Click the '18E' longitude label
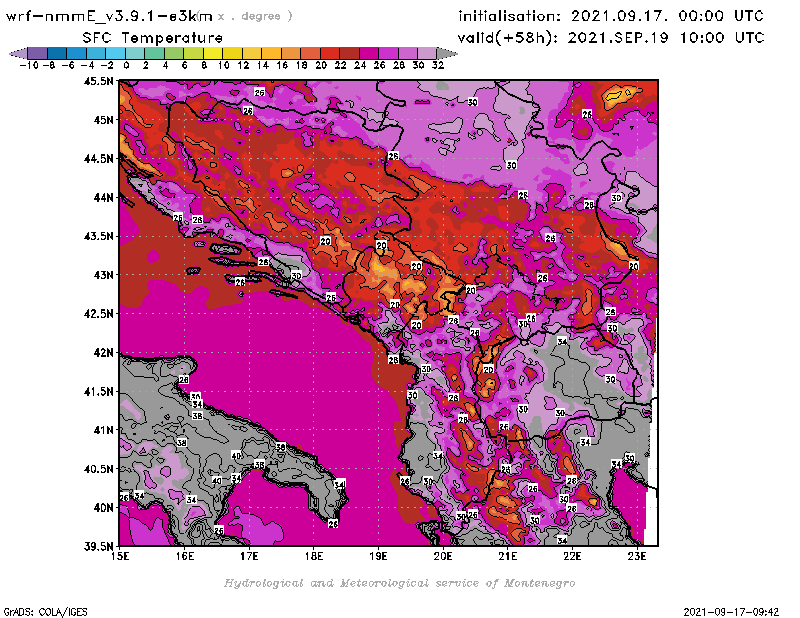Viewport: 800px width, 618px height. pyautogui.click(x=314, y=556)
